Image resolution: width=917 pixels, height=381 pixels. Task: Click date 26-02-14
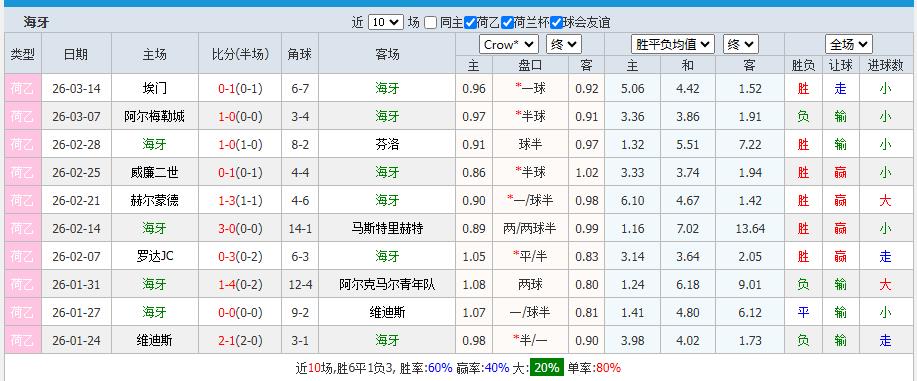click(x=76, y=229)
